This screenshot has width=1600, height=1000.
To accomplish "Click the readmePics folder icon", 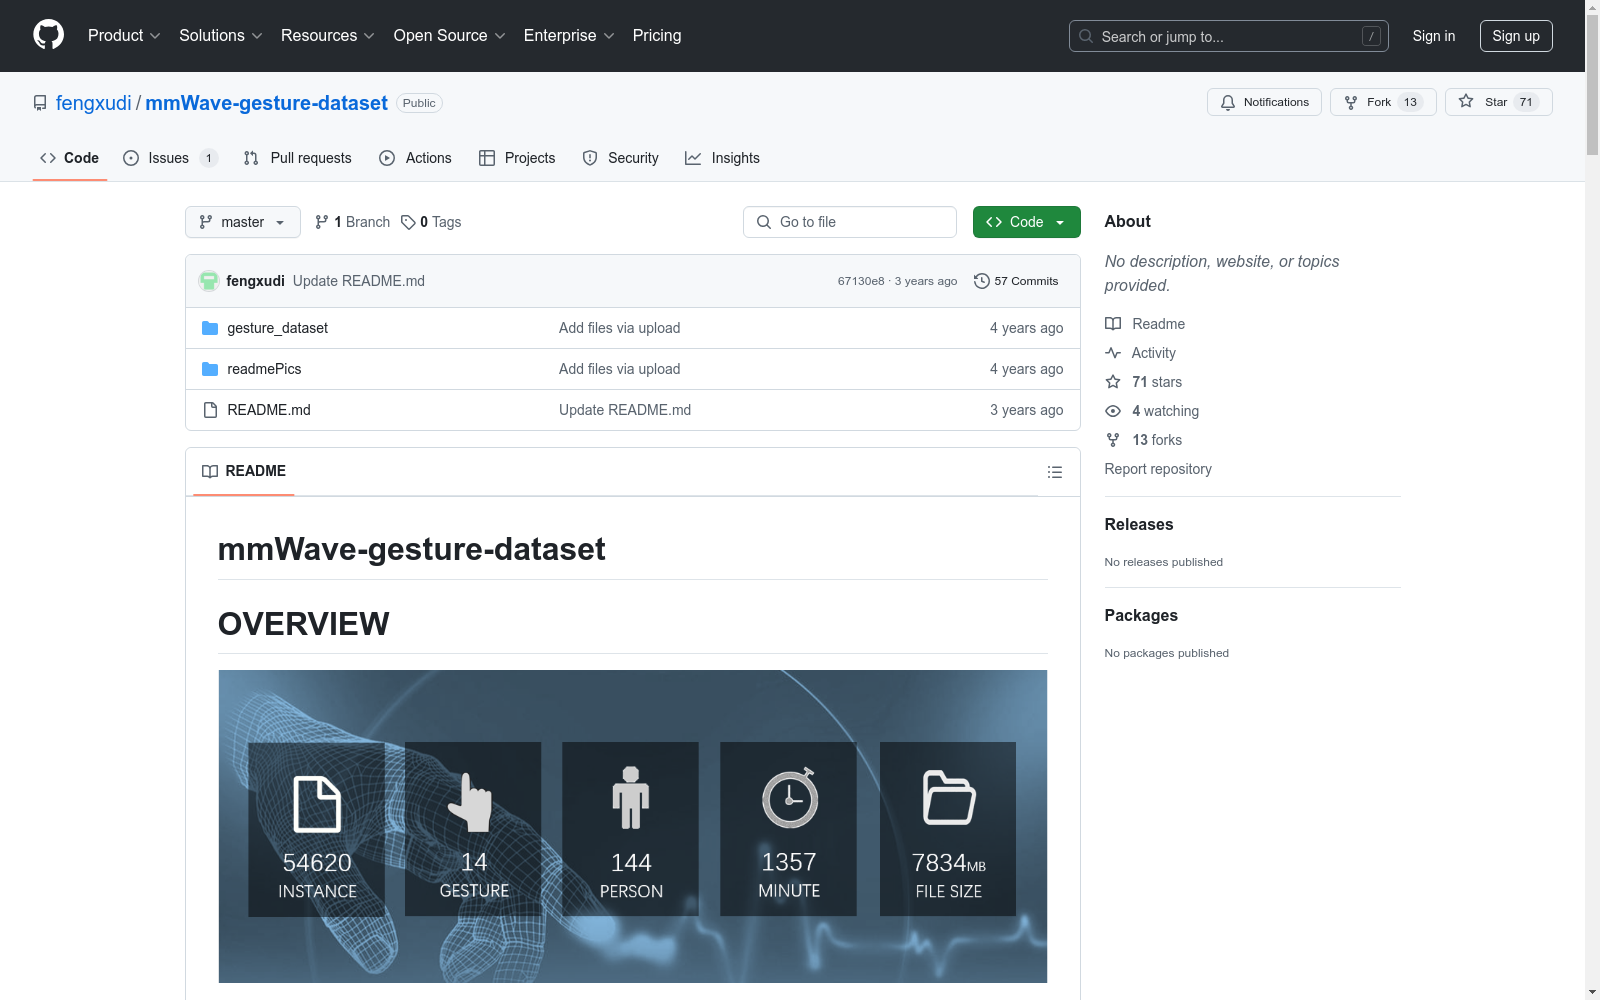I will tap(210, 369).
